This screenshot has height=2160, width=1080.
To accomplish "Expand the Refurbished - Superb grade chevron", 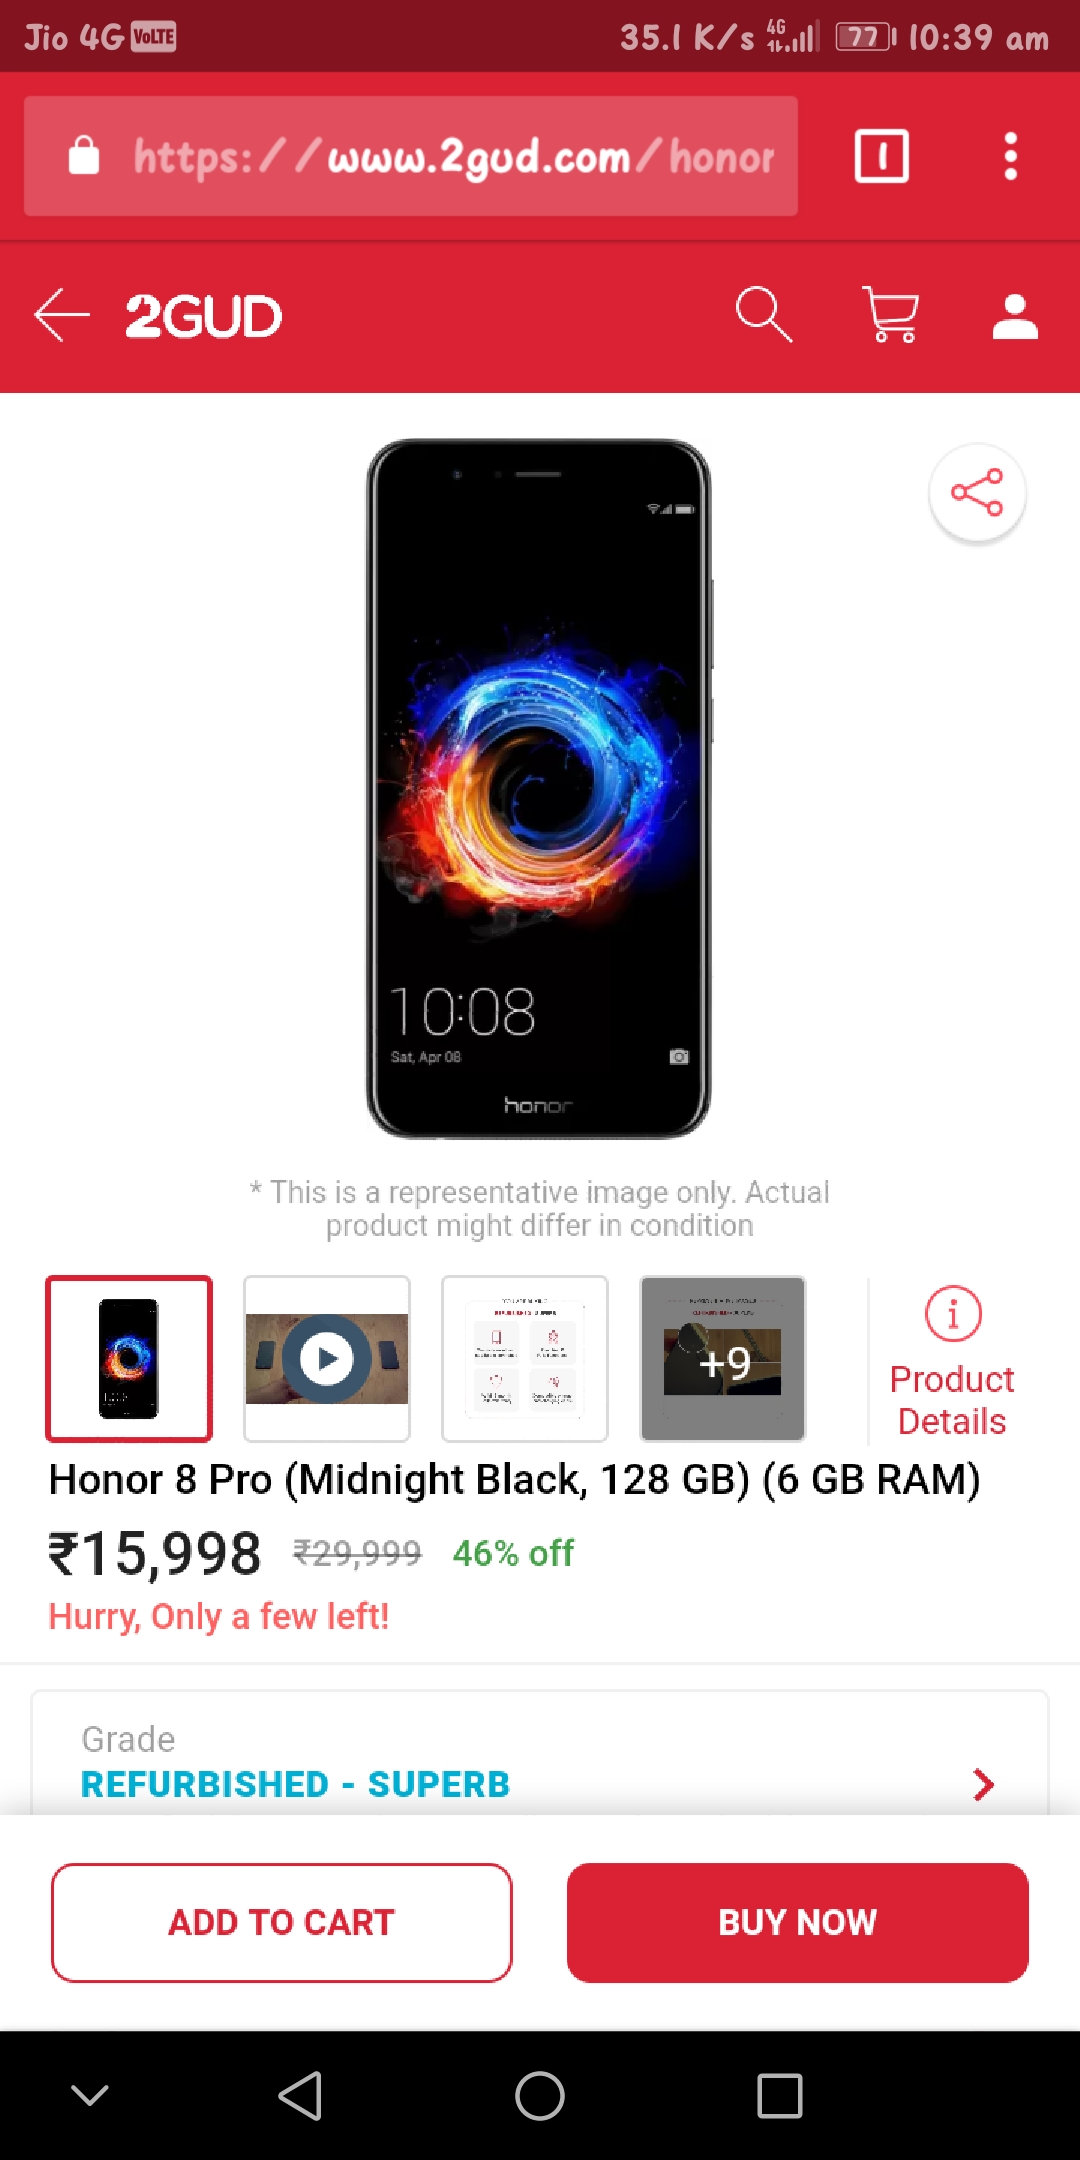I will (x=984, y=1784).
